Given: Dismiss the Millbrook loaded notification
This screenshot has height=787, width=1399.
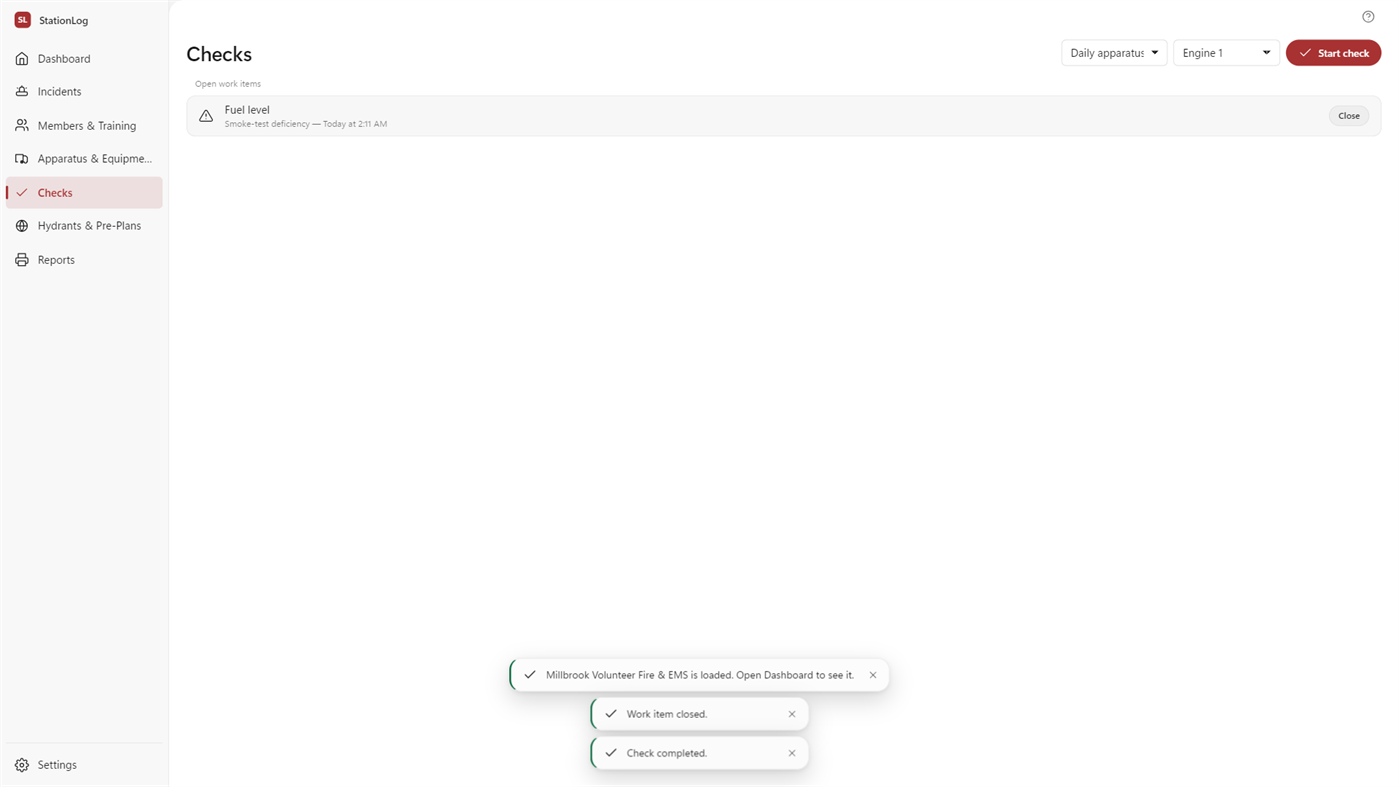Looking at the screenshot, I should pyautogui.click(x=873, y=675).
